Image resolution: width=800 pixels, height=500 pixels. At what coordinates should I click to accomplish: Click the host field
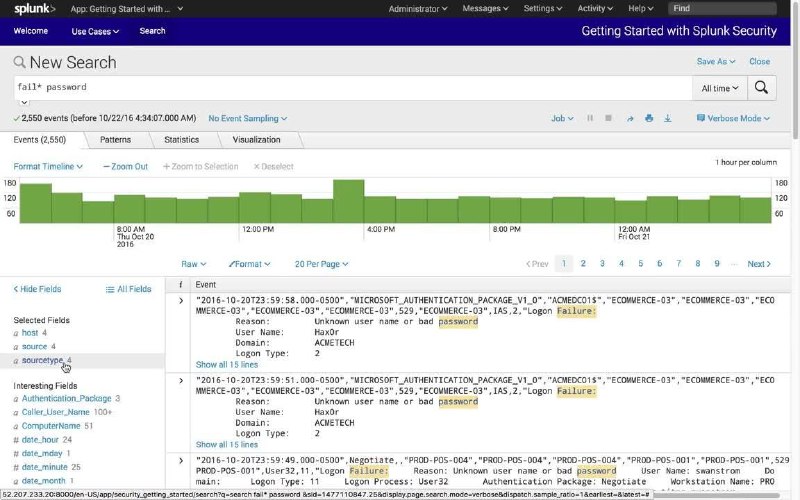click(x=30, y=333)
